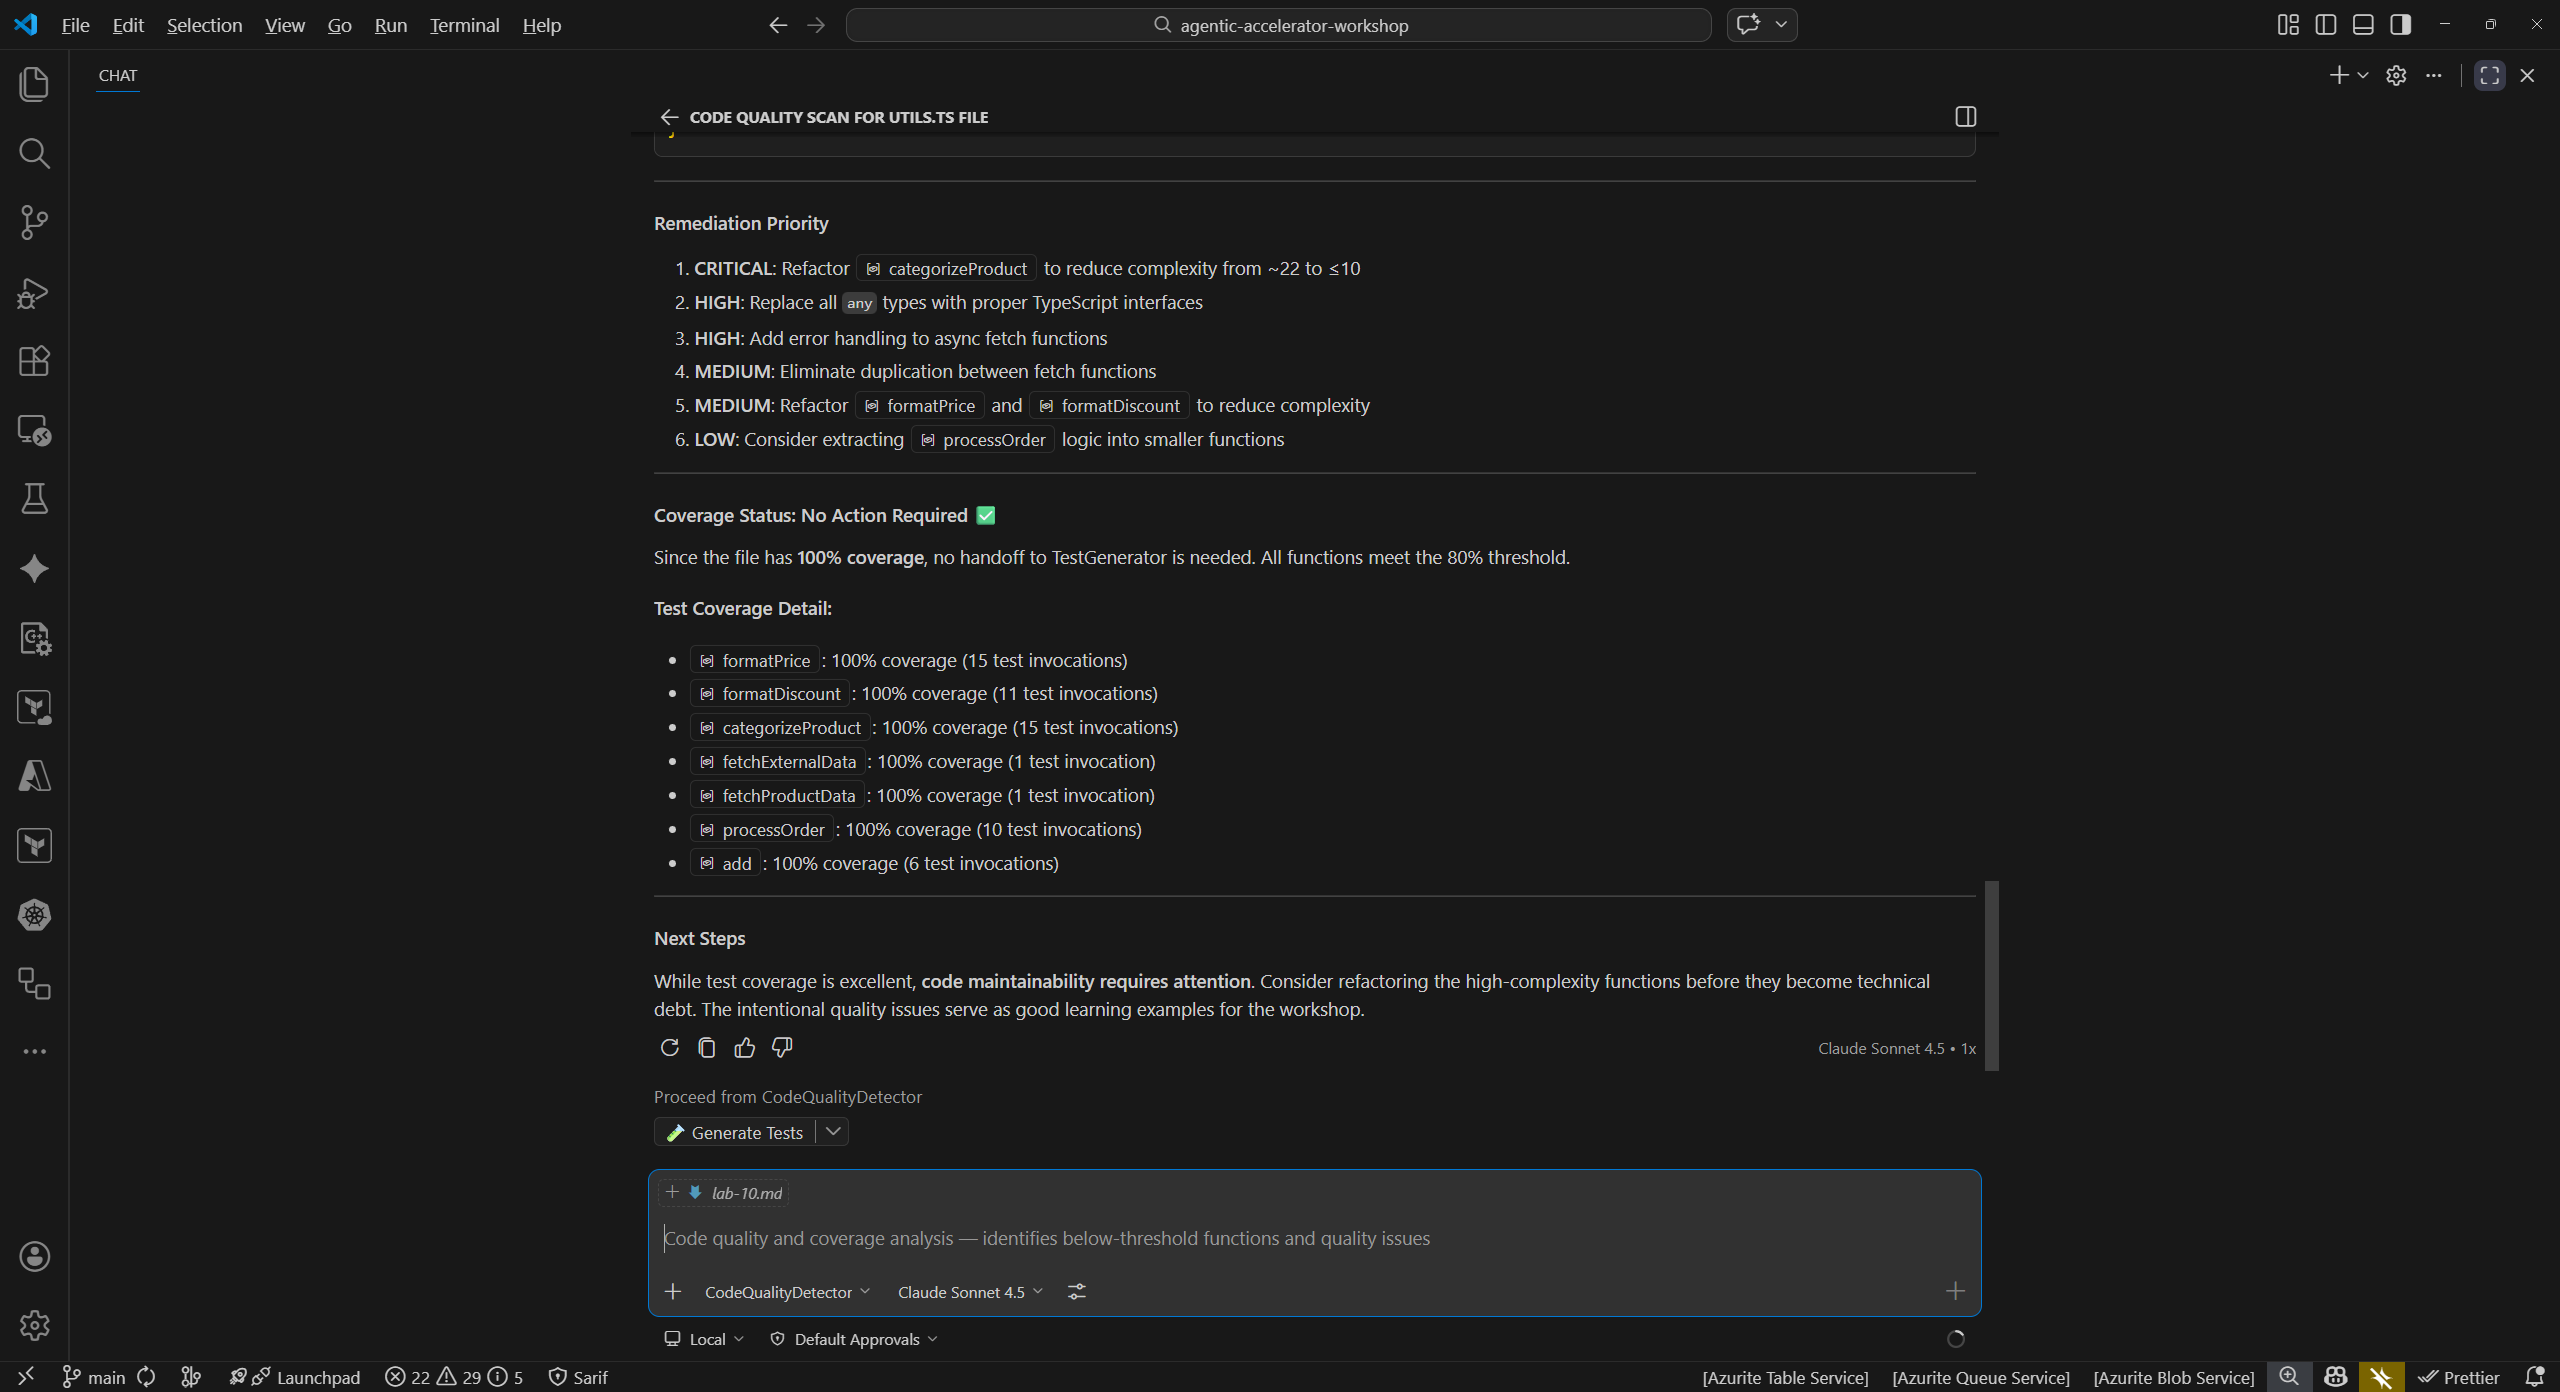Open the Testing beaker panel
This screenshot has width=2560, height=1392.
click(34, 499)
